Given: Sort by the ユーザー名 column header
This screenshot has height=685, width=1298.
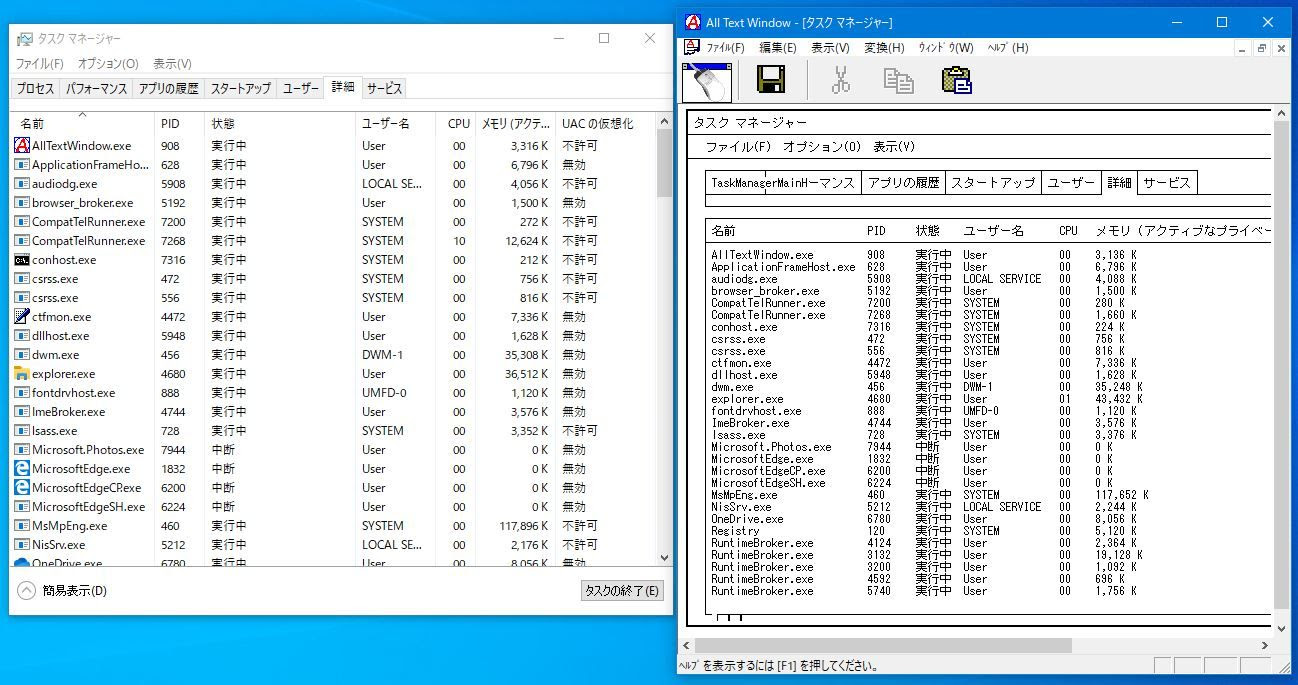Looking at the screenshot, I should point(395,124).
